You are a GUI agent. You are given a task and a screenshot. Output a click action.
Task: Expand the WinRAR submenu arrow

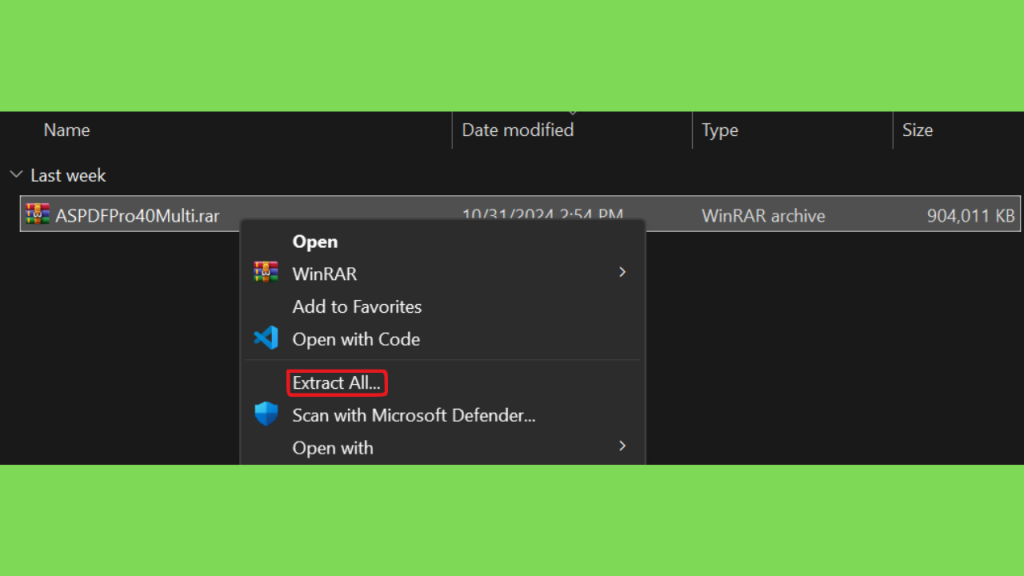pos(622,272)
